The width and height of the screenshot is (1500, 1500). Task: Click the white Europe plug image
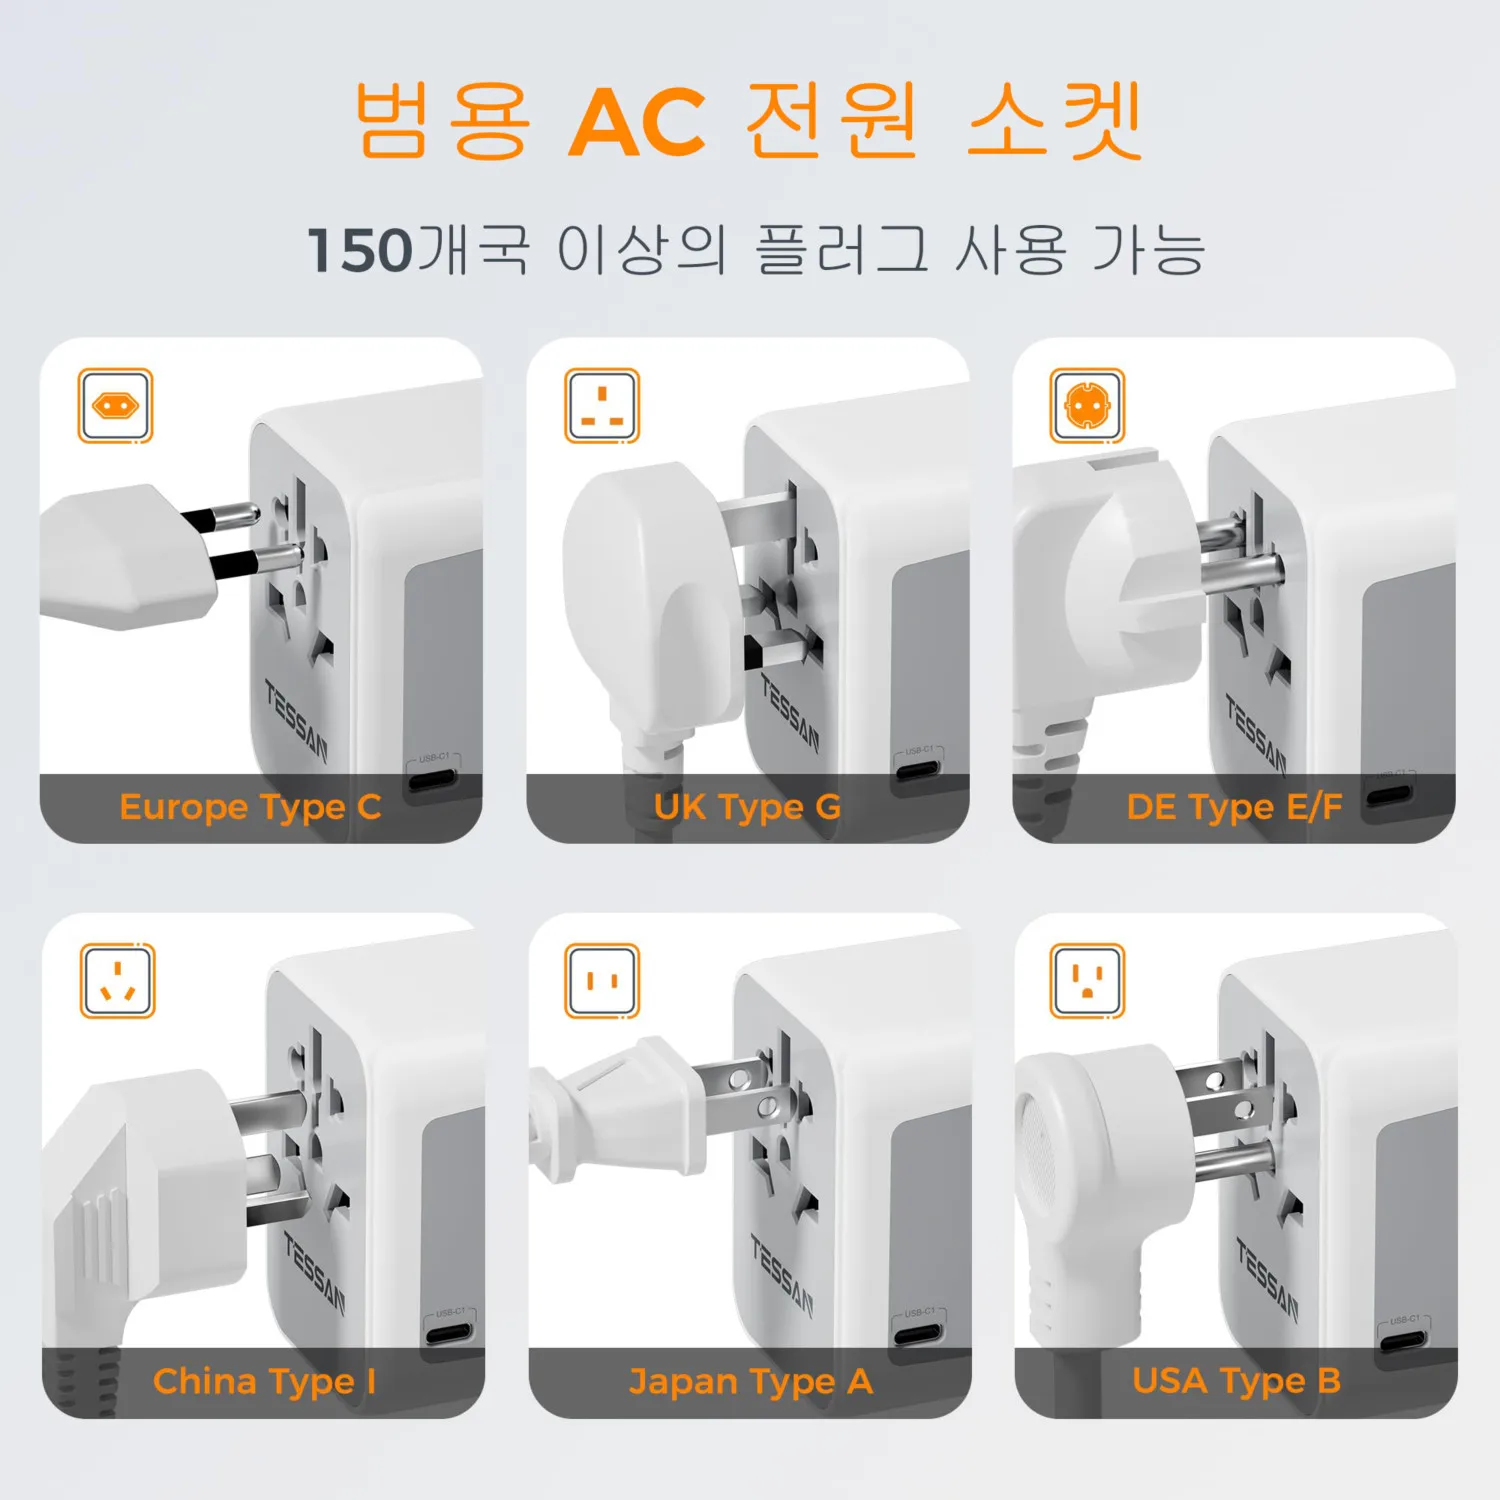tap(150, 556)
